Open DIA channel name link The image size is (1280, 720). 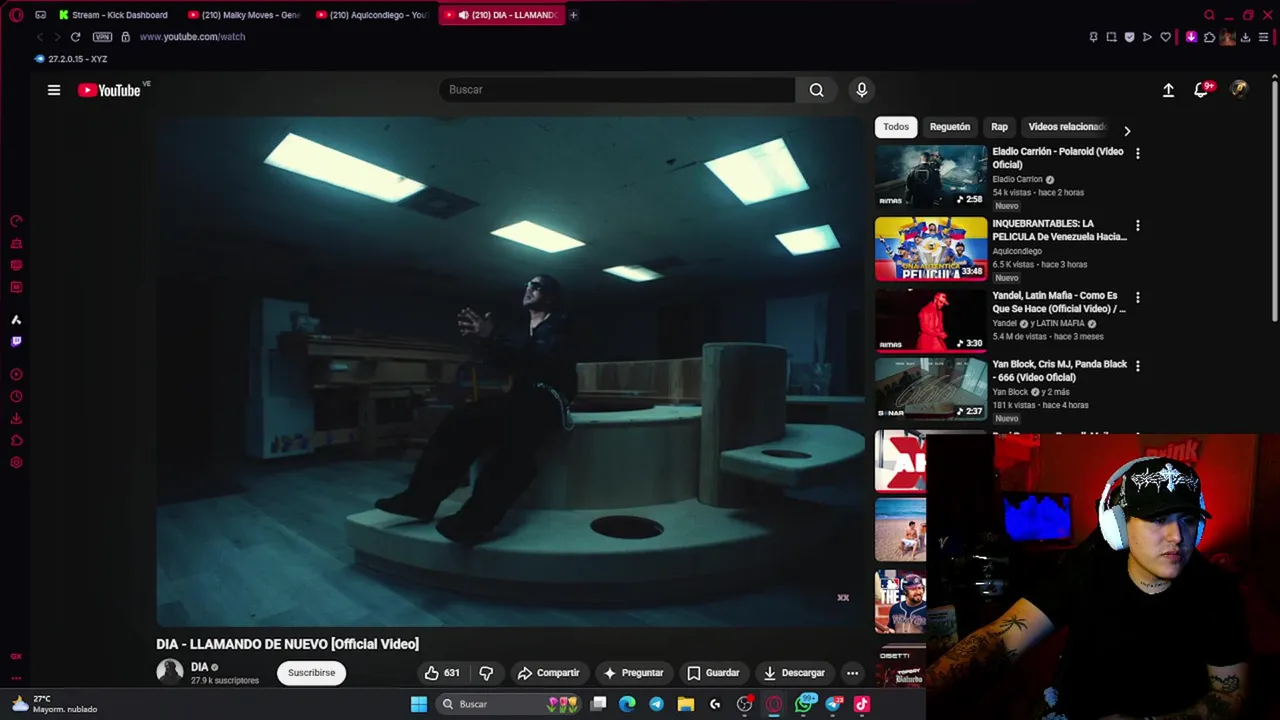[x=199, y=667]
